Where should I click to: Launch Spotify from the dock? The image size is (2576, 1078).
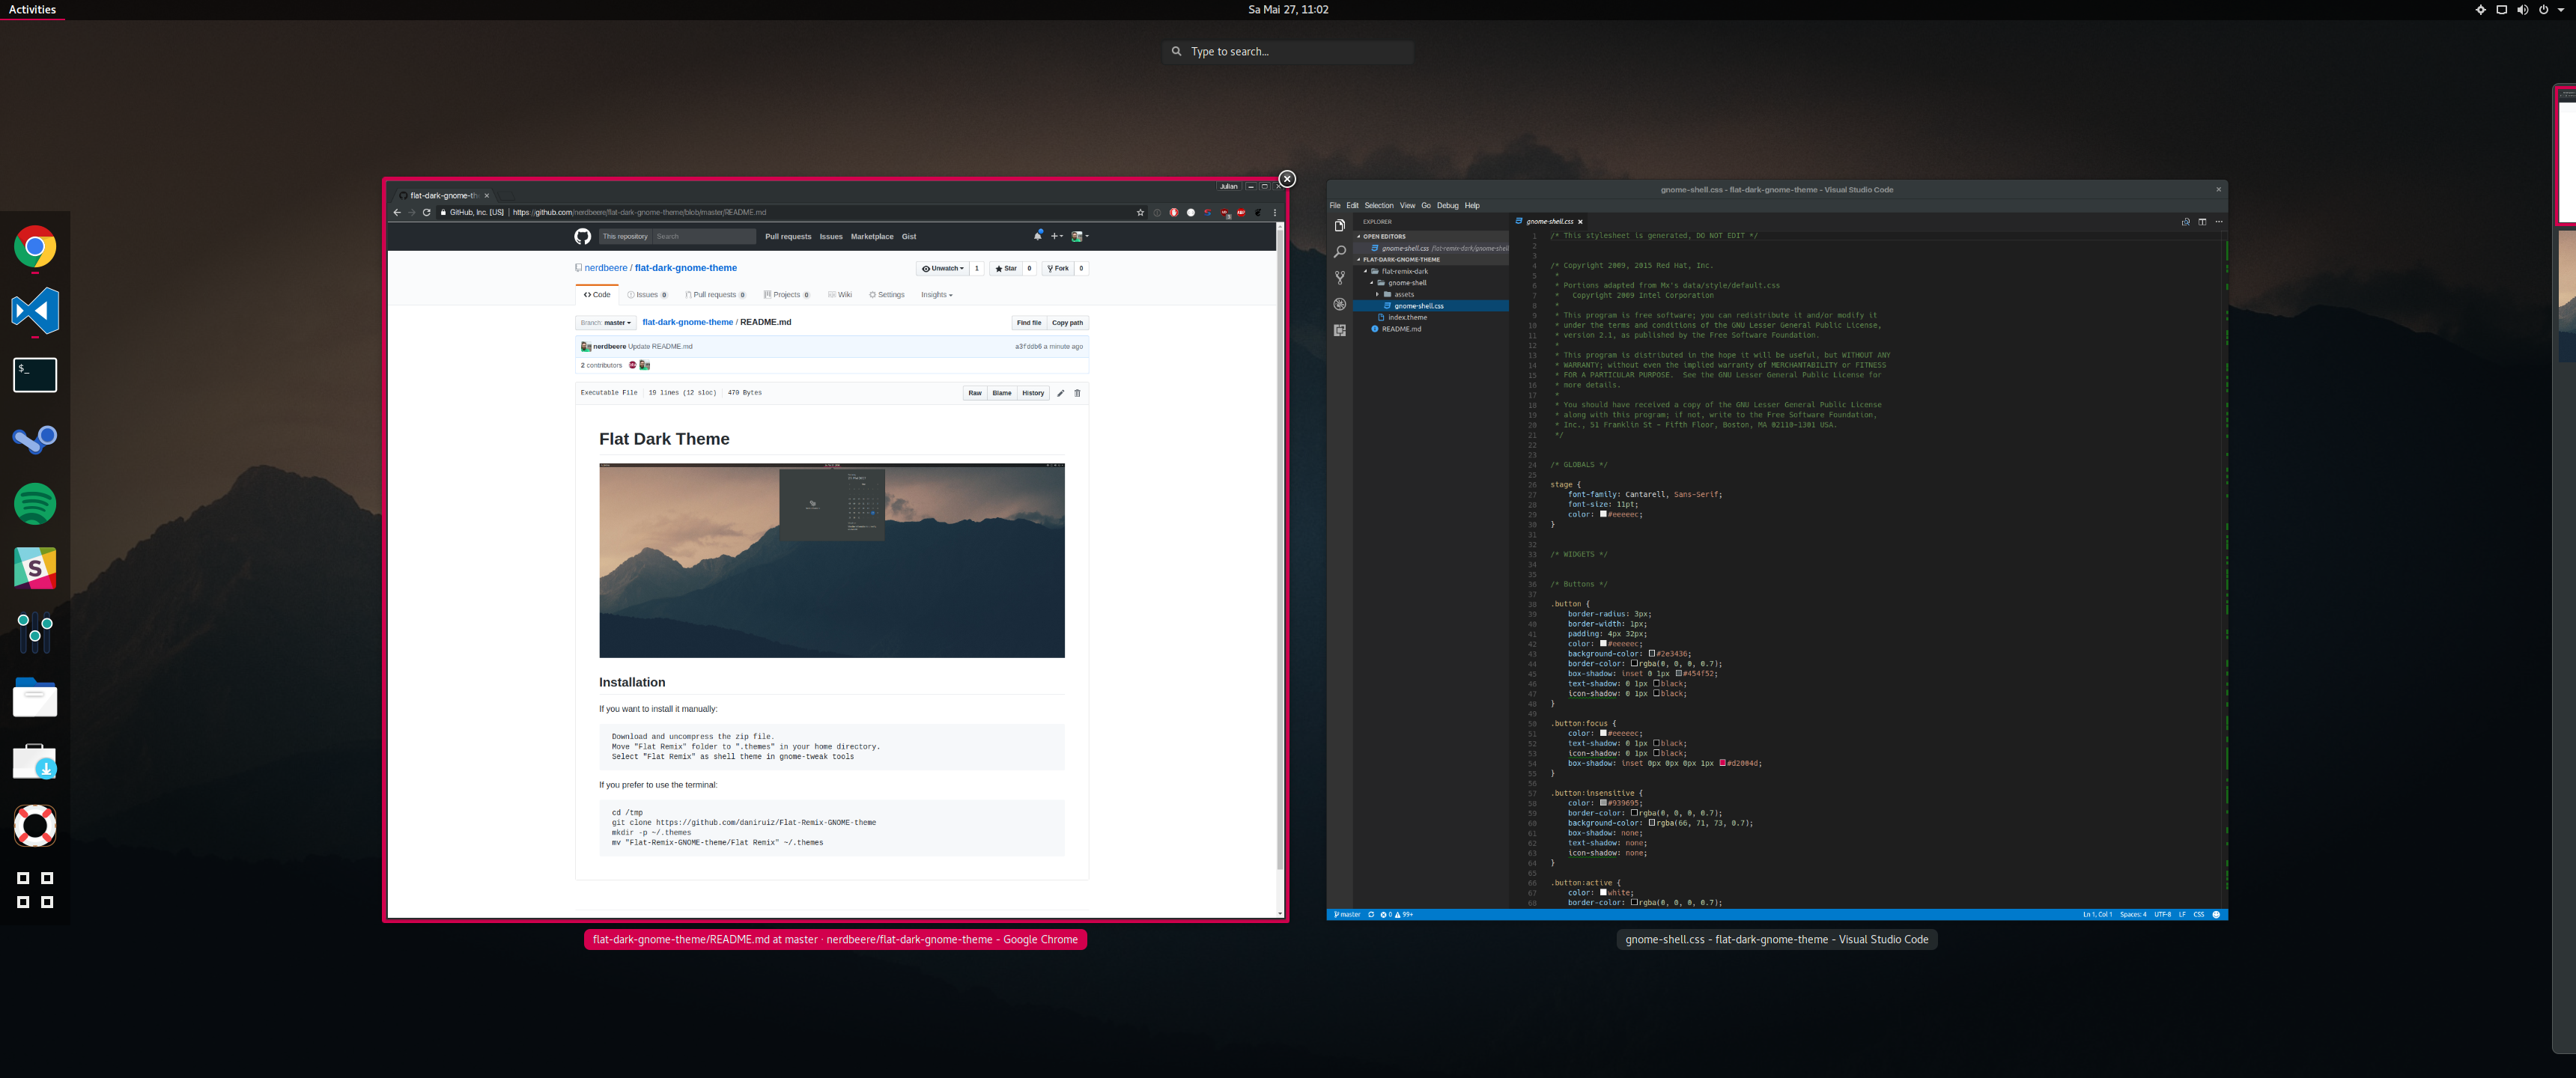(x=35, y=504)
